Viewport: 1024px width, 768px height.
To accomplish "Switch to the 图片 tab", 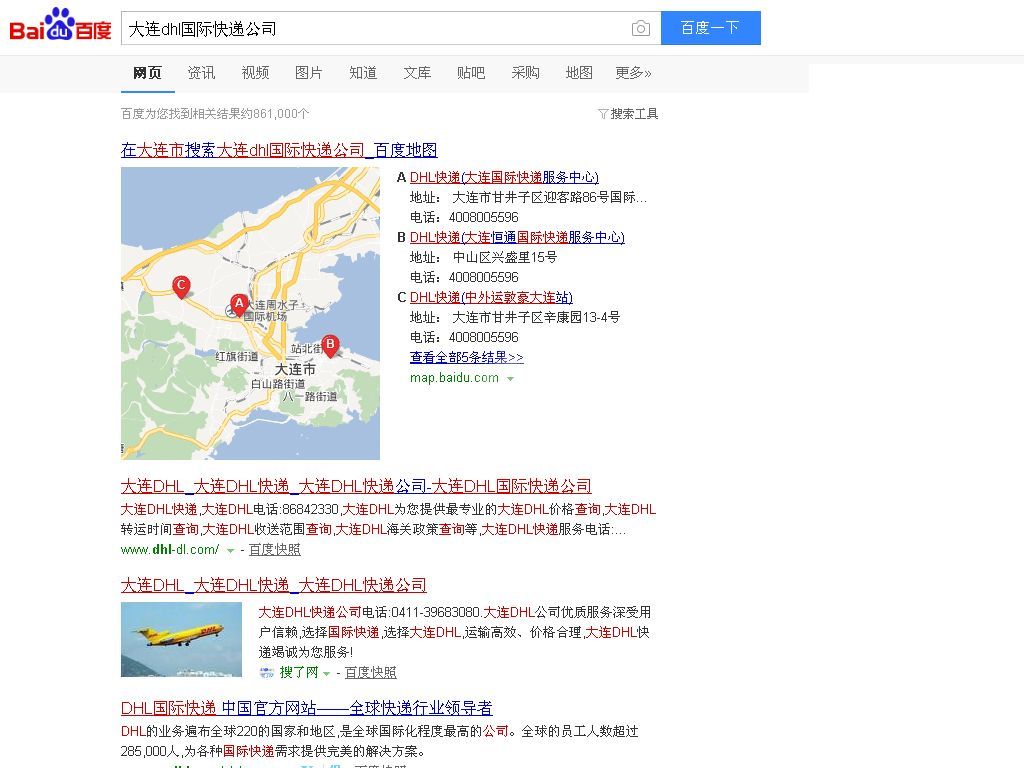I will pyautogui.click(x=309, y=73).
